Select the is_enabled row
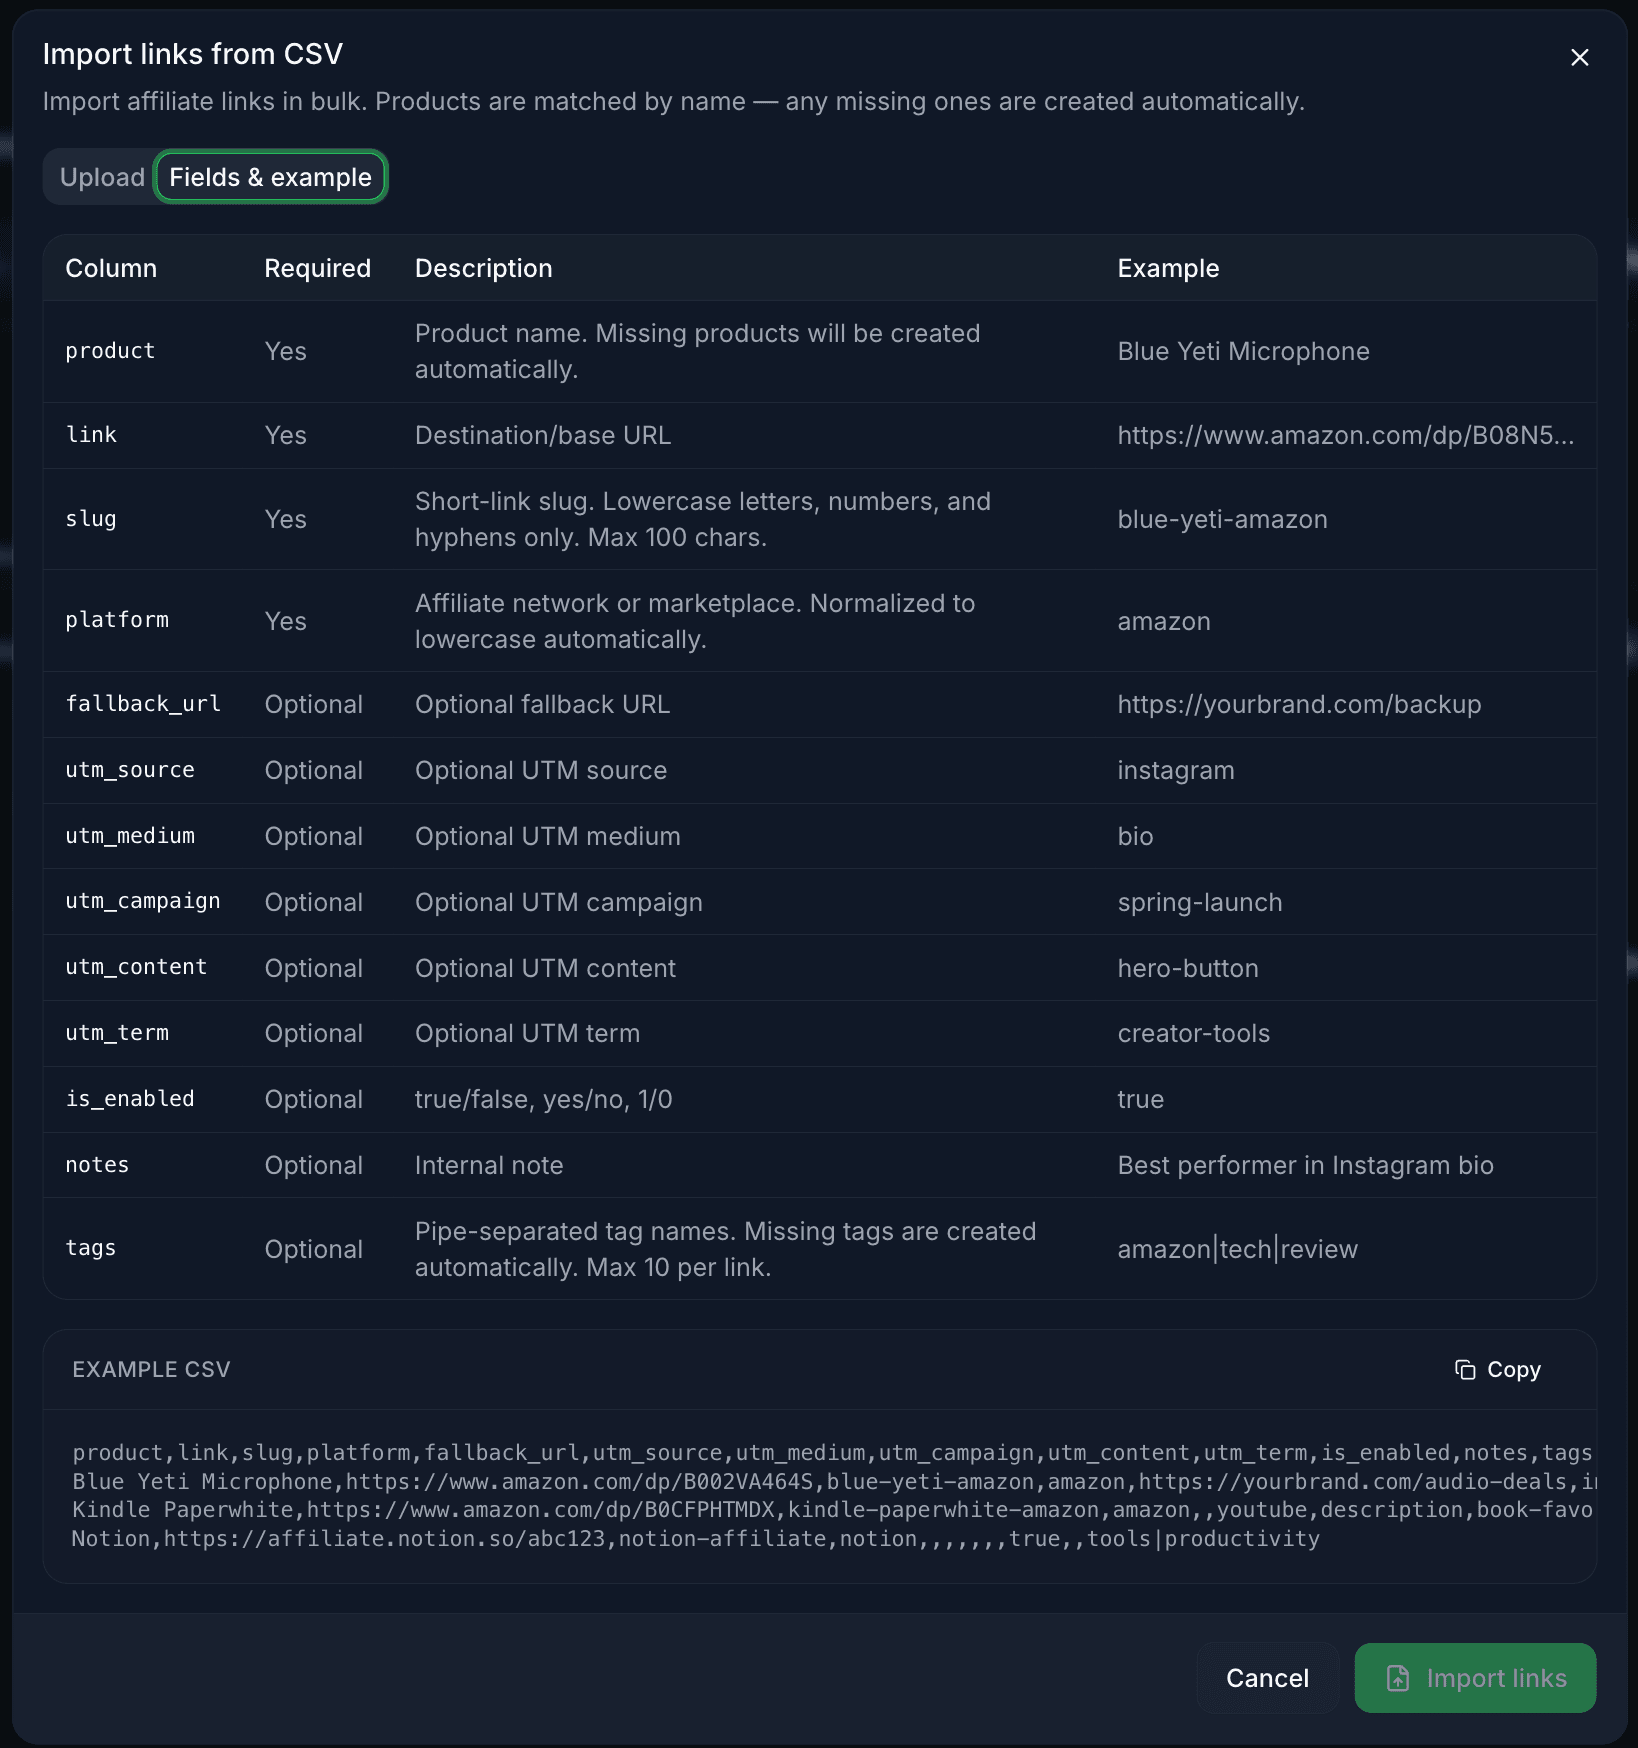 coord(130,1098)
